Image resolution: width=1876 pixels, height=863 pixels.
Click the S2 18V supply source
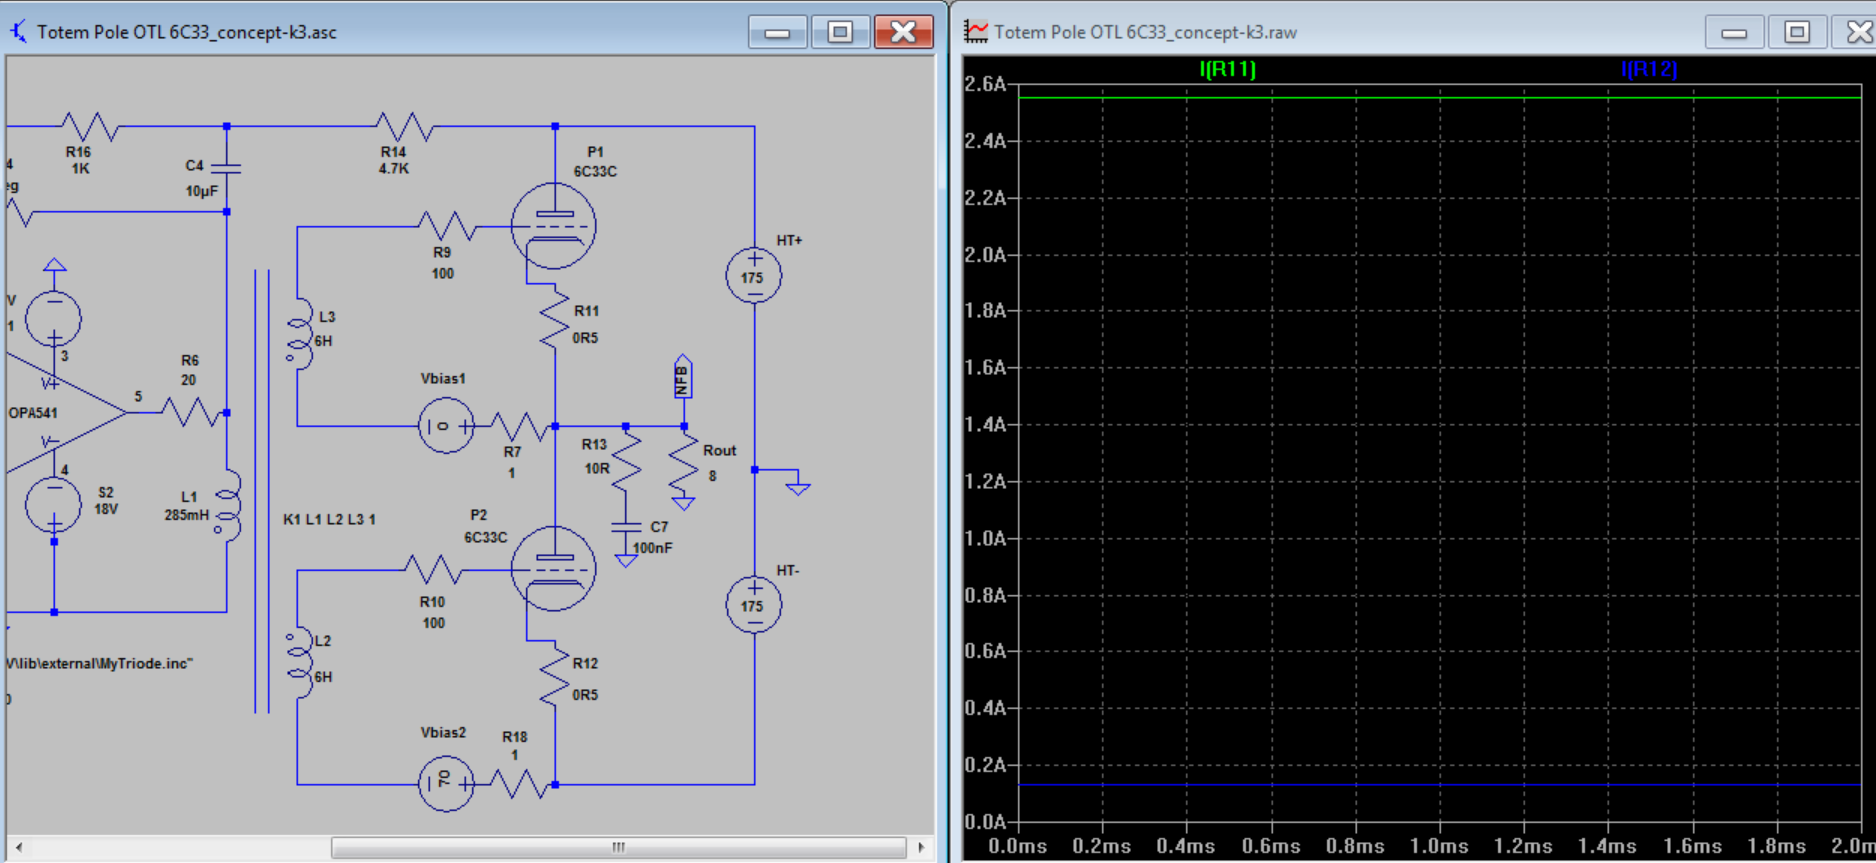(53, 504)
